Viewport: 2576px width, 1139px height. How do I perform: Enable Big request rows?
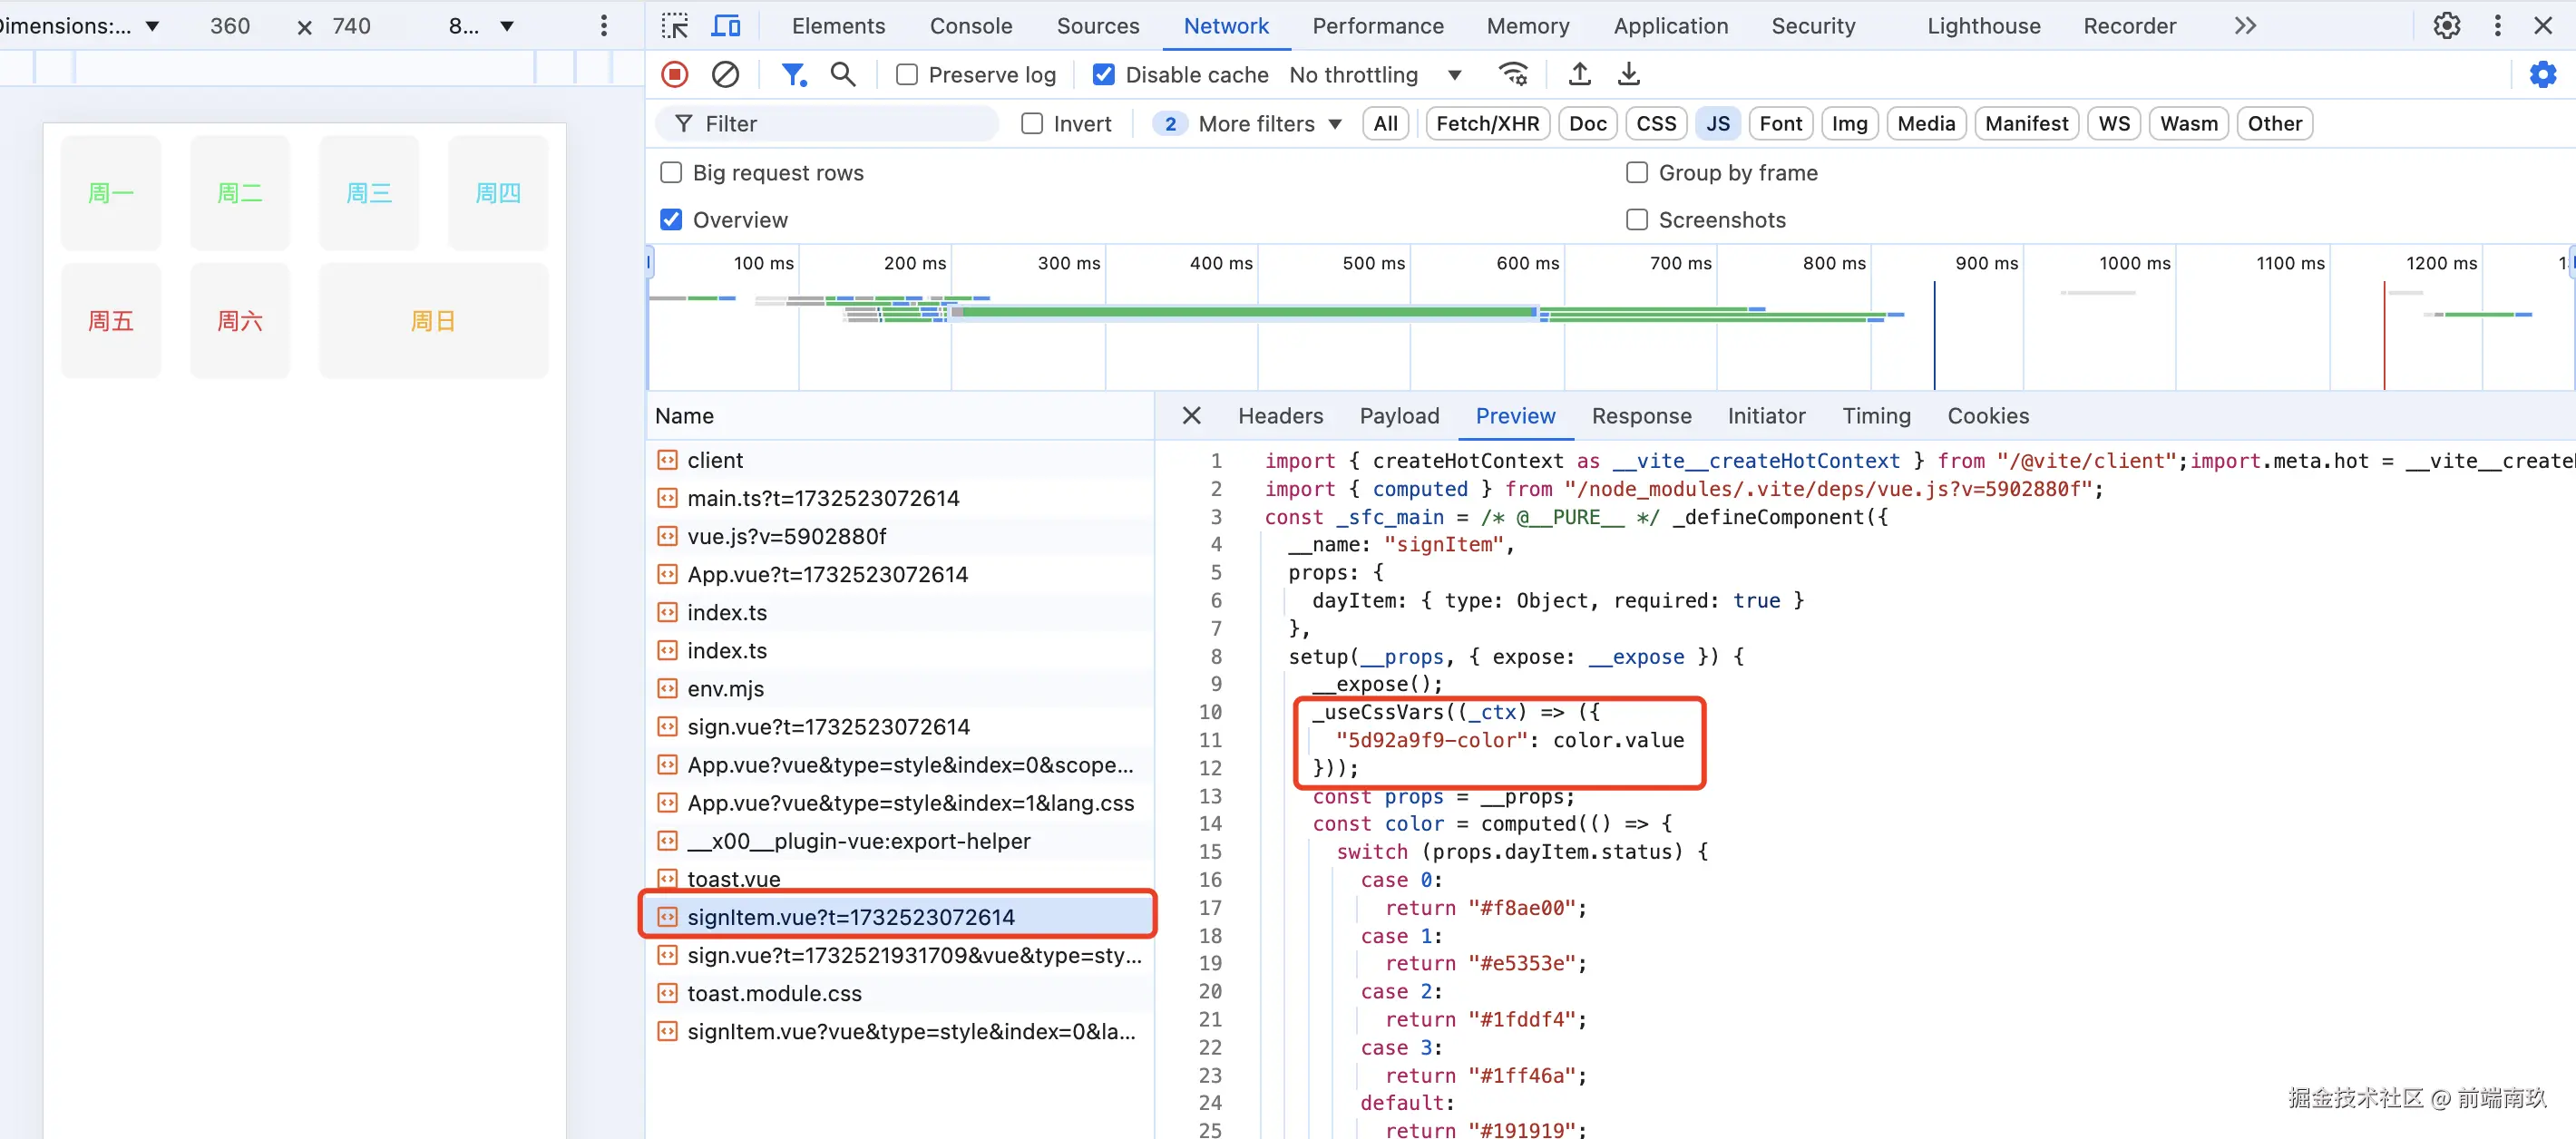click(x=671, y=173)
